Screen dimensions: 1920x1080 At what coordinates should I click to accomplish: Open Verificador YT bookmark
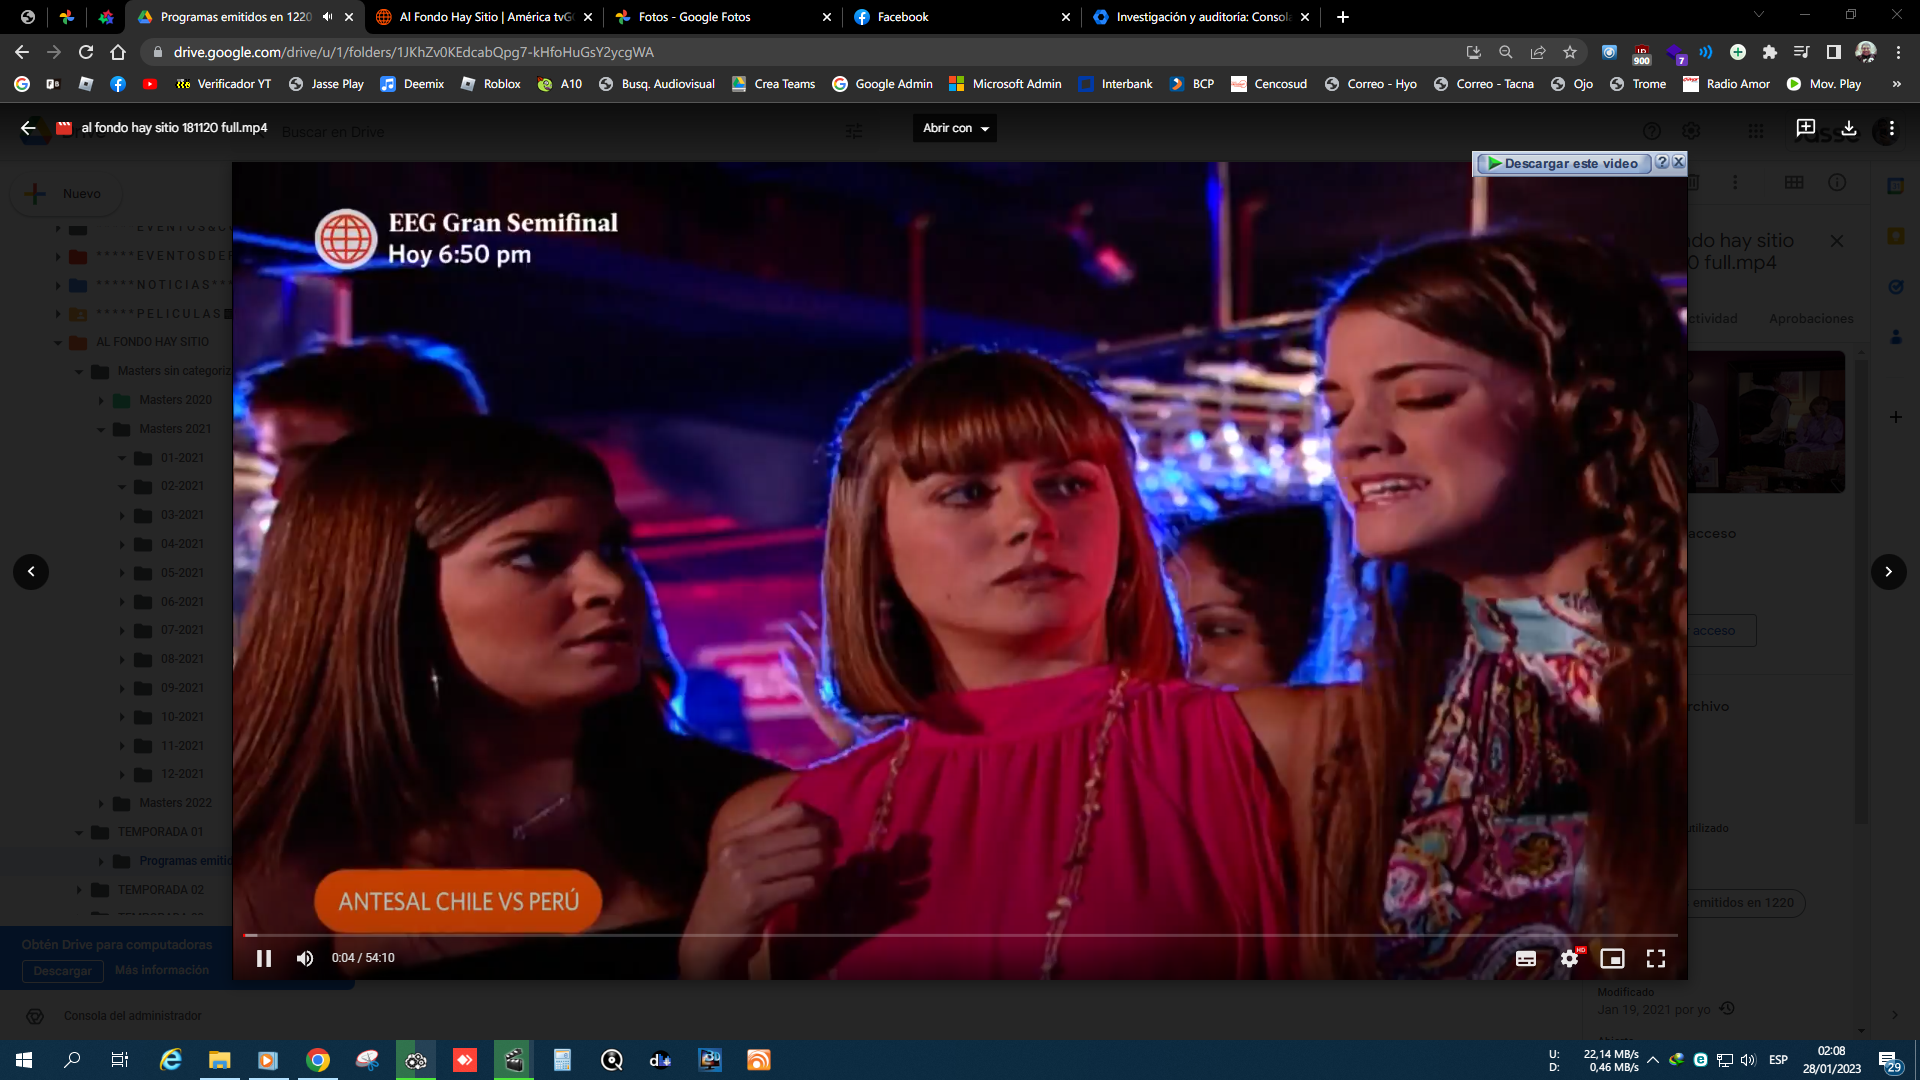tap(224, 84)
